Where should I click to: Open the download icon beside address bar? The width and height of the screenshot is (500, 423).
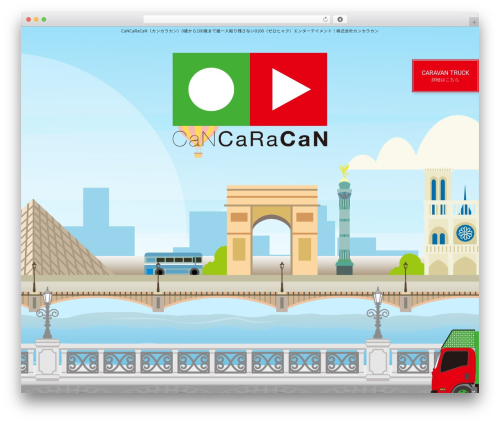click(x=340, y=19)
